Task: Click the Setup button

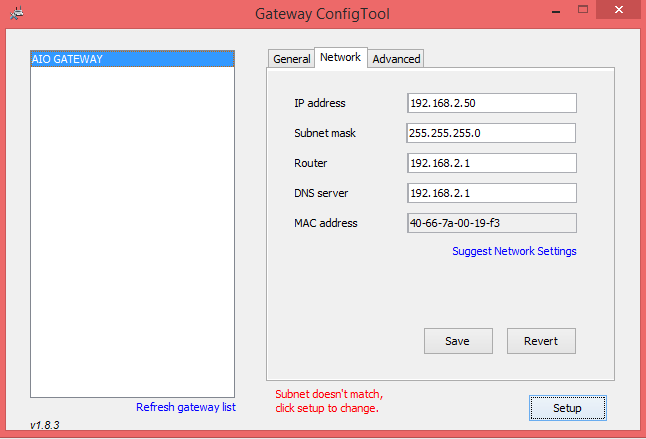Action: [567, 408]
